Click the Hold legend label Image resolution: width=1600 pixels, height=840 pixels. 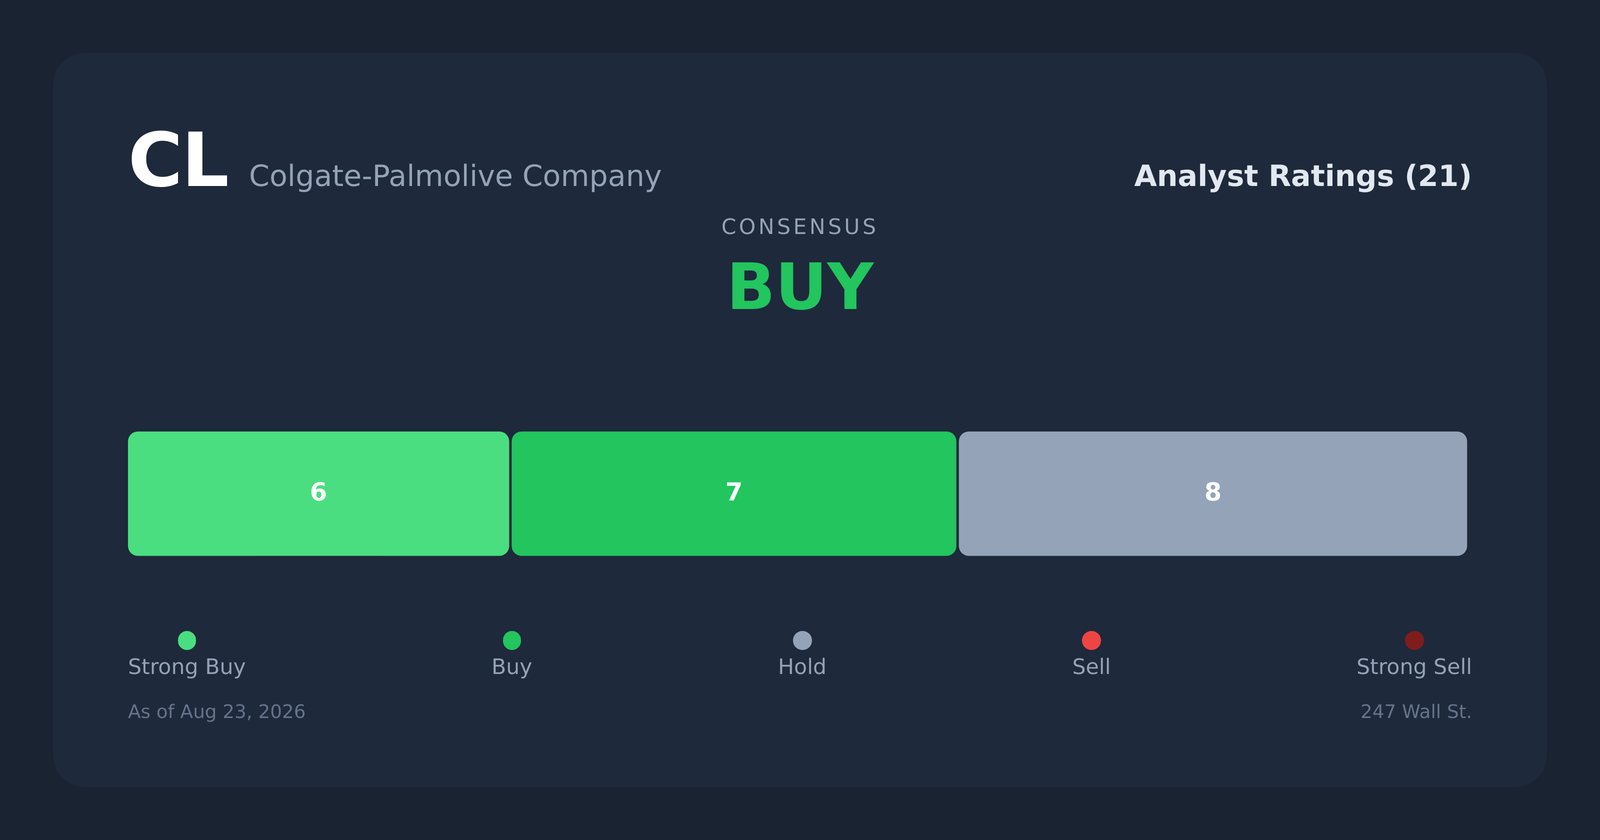(802, 667)
